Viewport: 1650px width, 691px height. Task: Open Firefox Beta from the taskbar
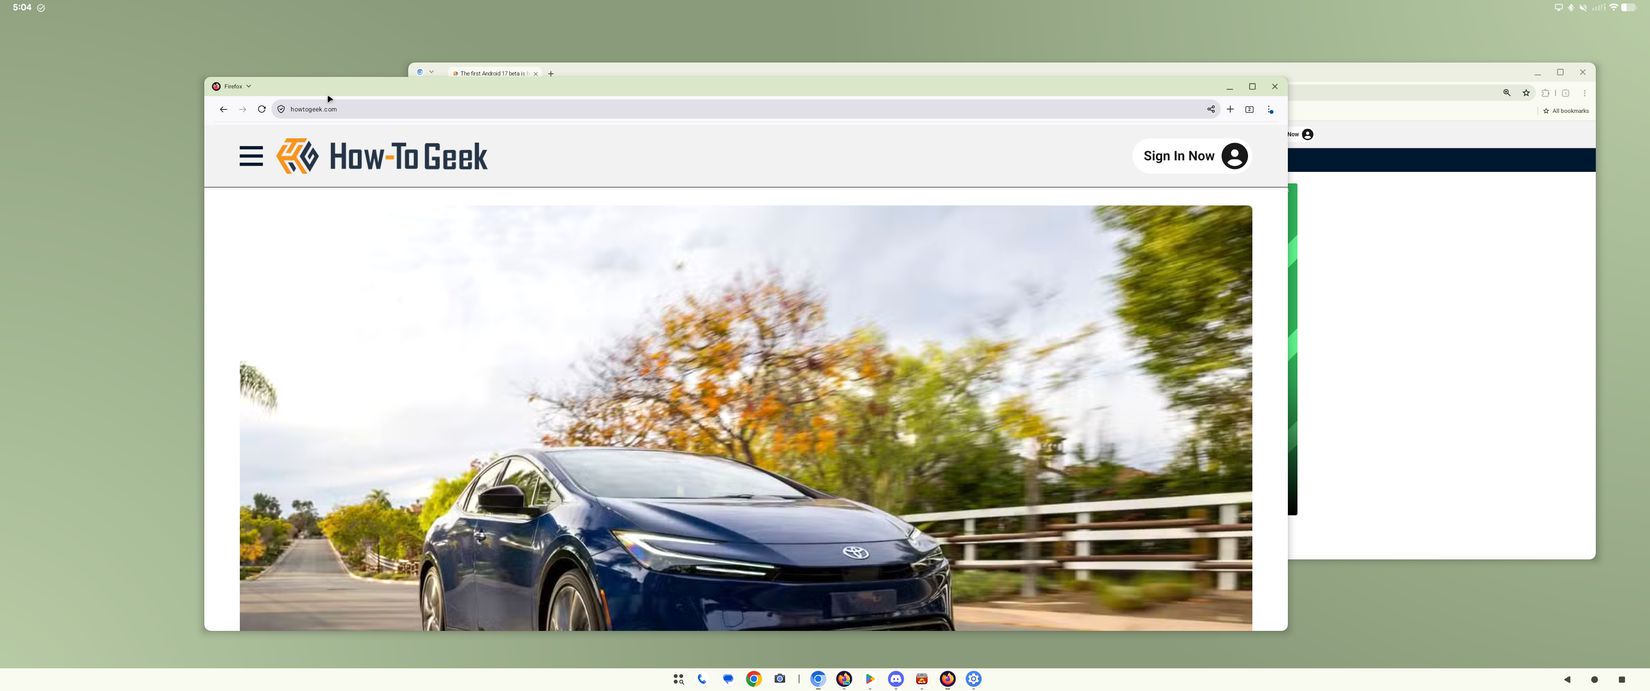click(844, 679)
